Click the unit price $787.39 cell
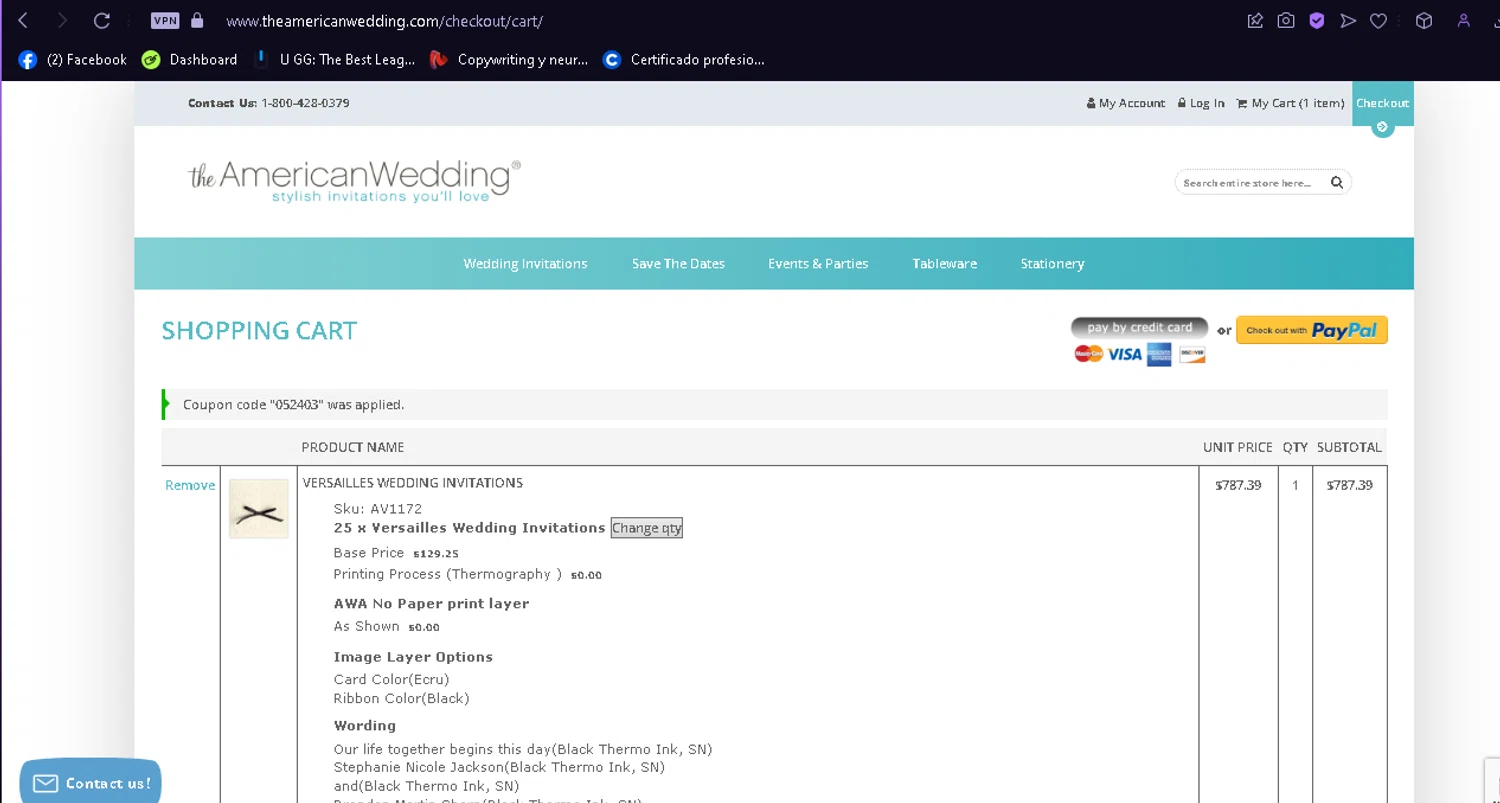The height and width of the screenshot is (803, 1500). click(x=1238, y=485)
